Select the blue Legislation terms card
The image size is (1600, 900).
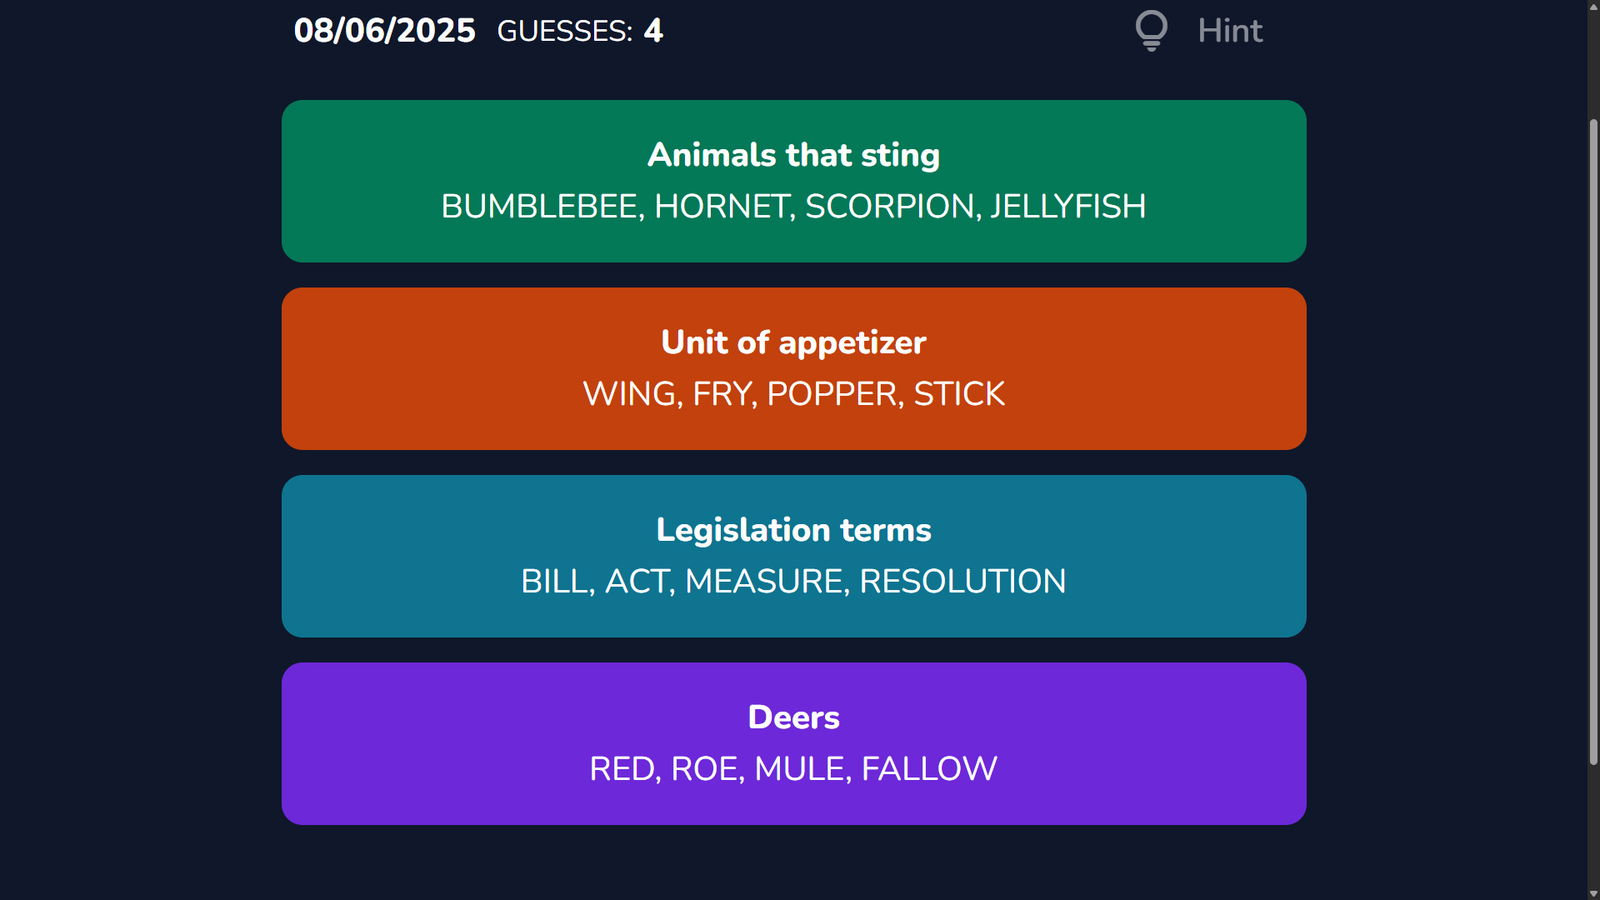[794, 556]
